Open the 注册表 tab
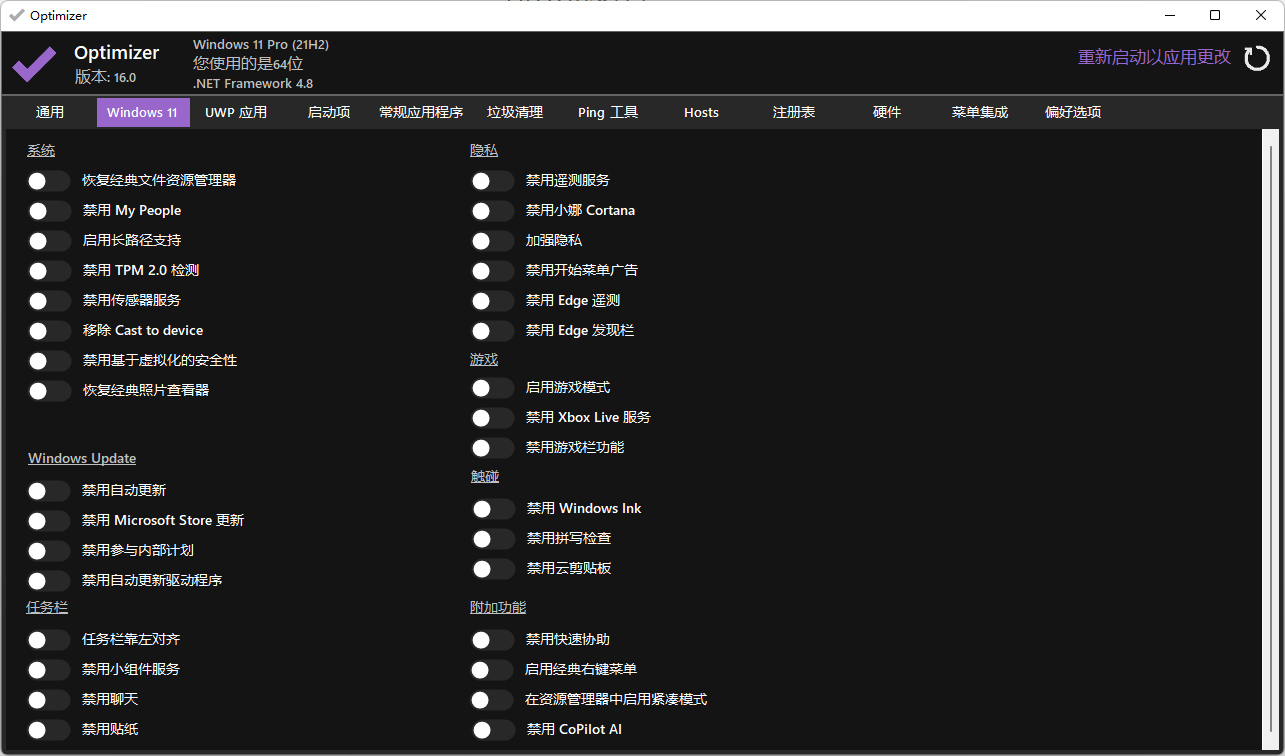The height and width of the screenshot is (756, 1285). [794, 112]
